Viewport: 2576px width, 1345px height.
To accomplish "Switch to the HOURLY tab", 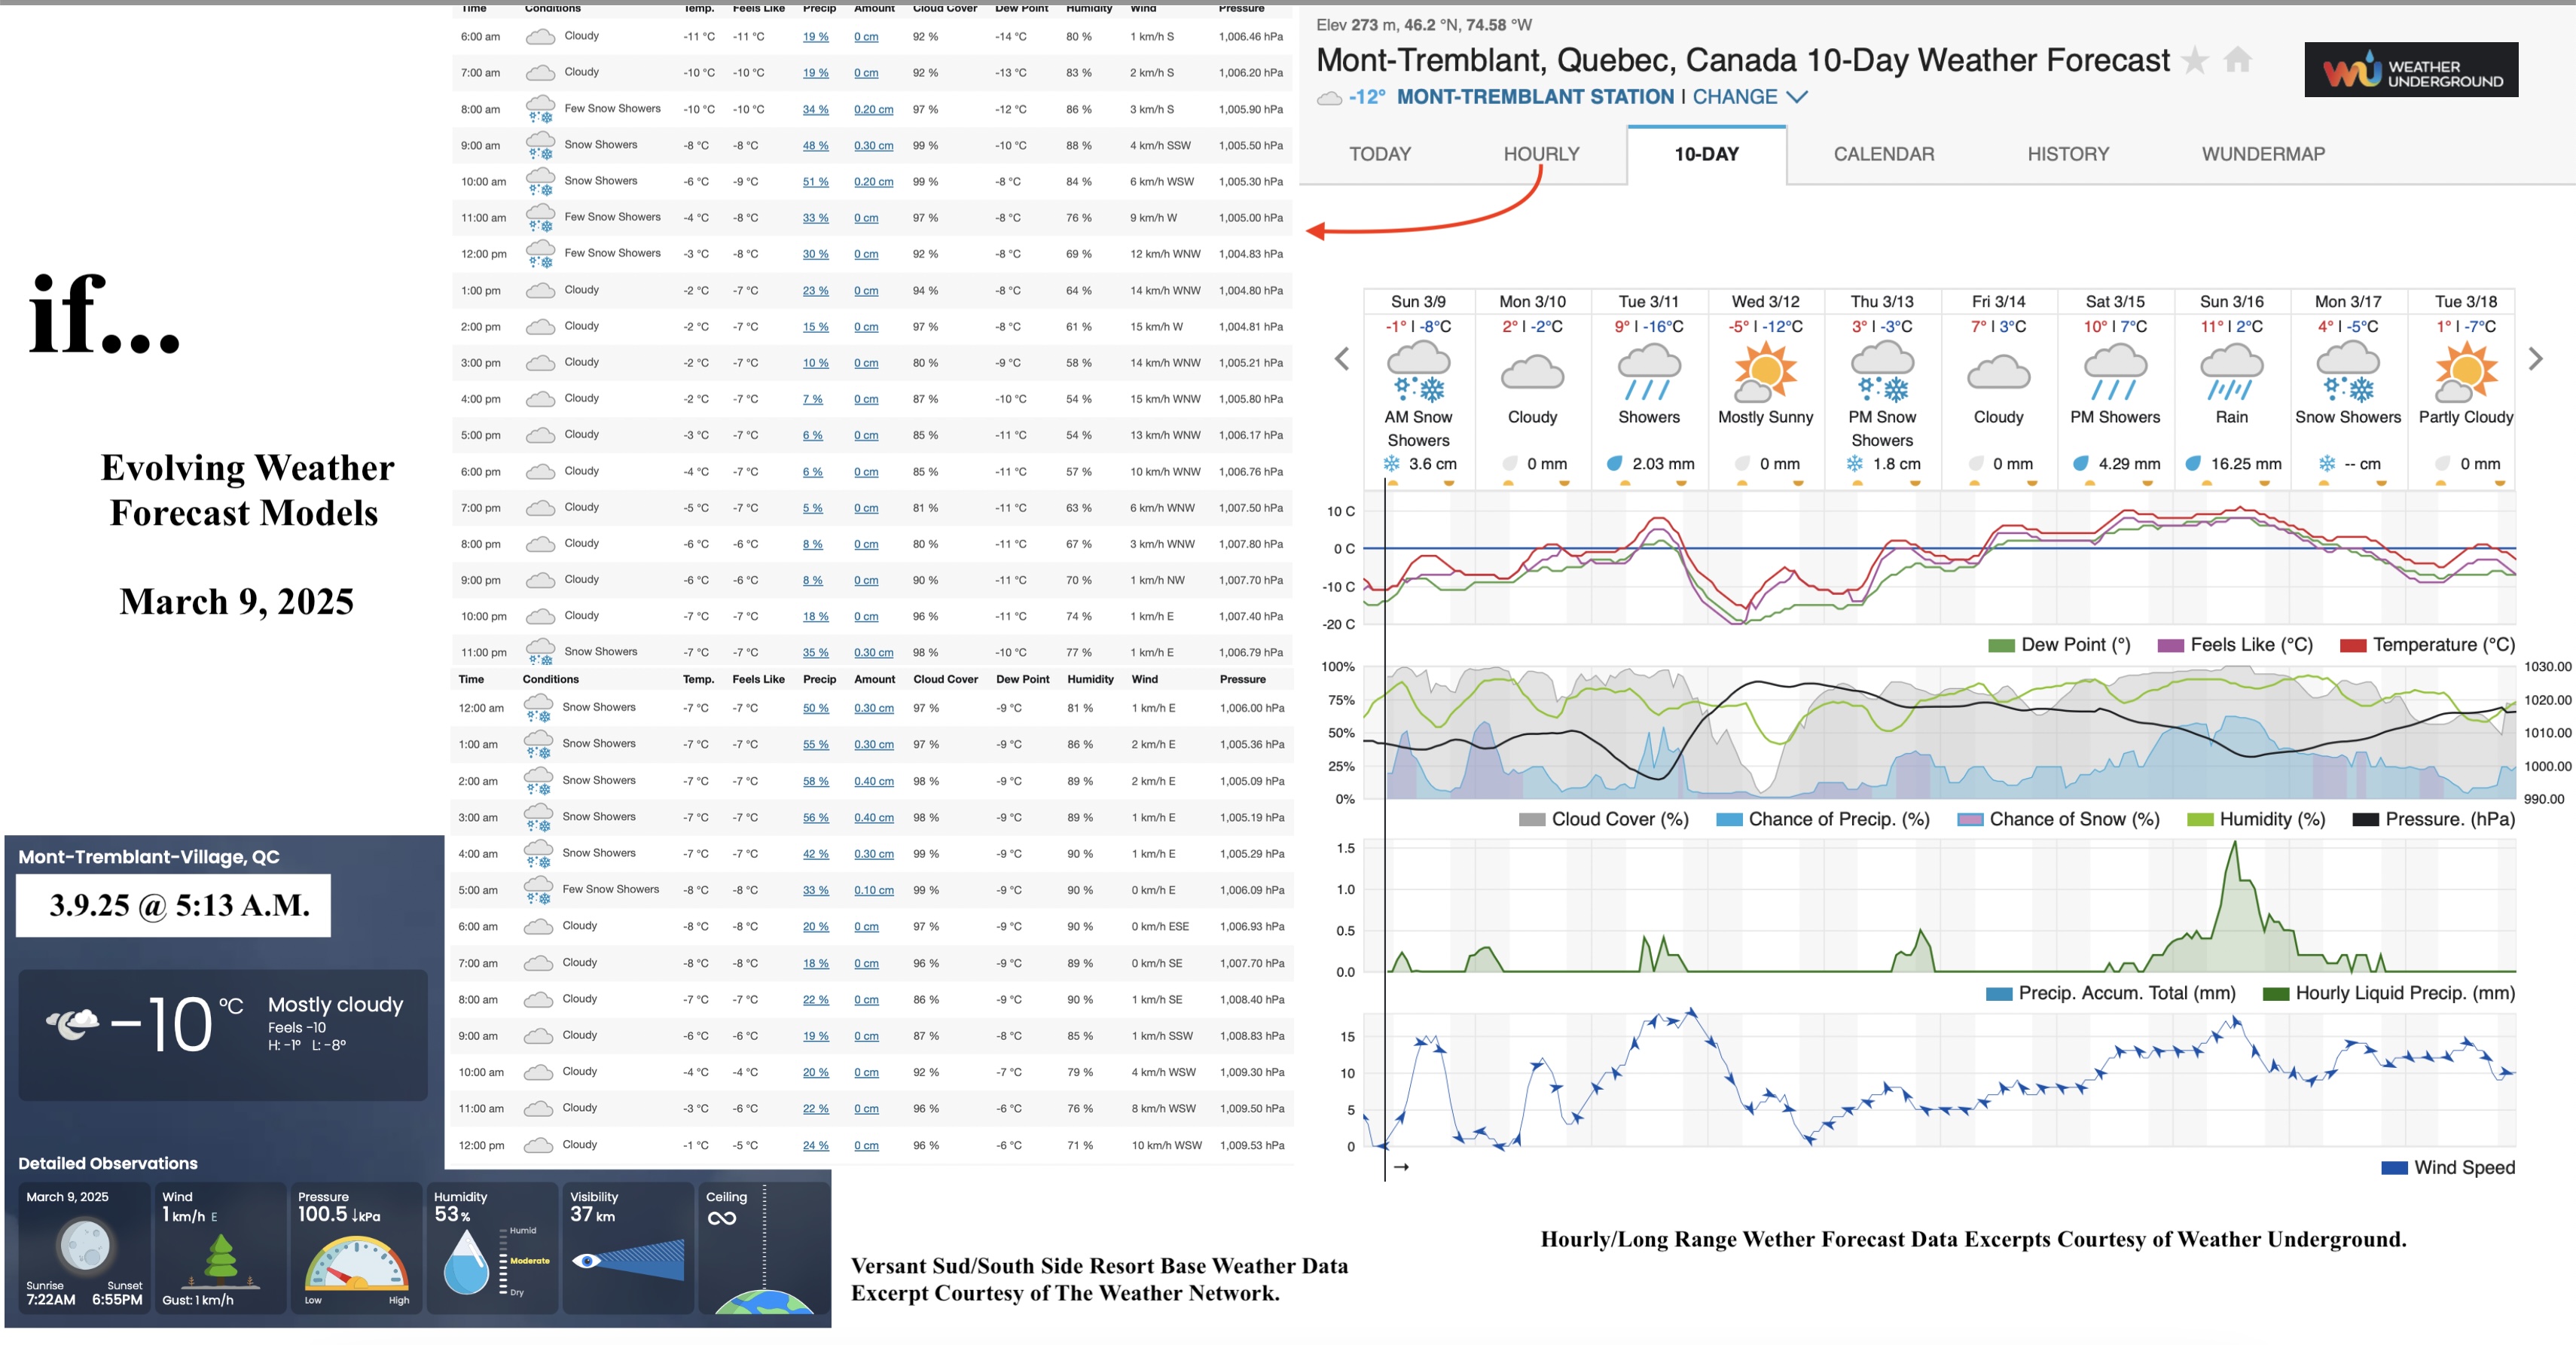I will (1541, 154).
